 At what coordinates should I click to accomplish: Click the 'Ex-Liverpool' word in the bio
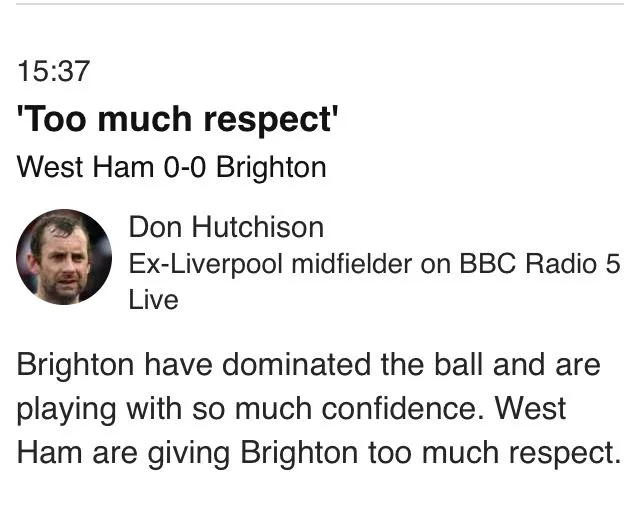click(189, 264)
